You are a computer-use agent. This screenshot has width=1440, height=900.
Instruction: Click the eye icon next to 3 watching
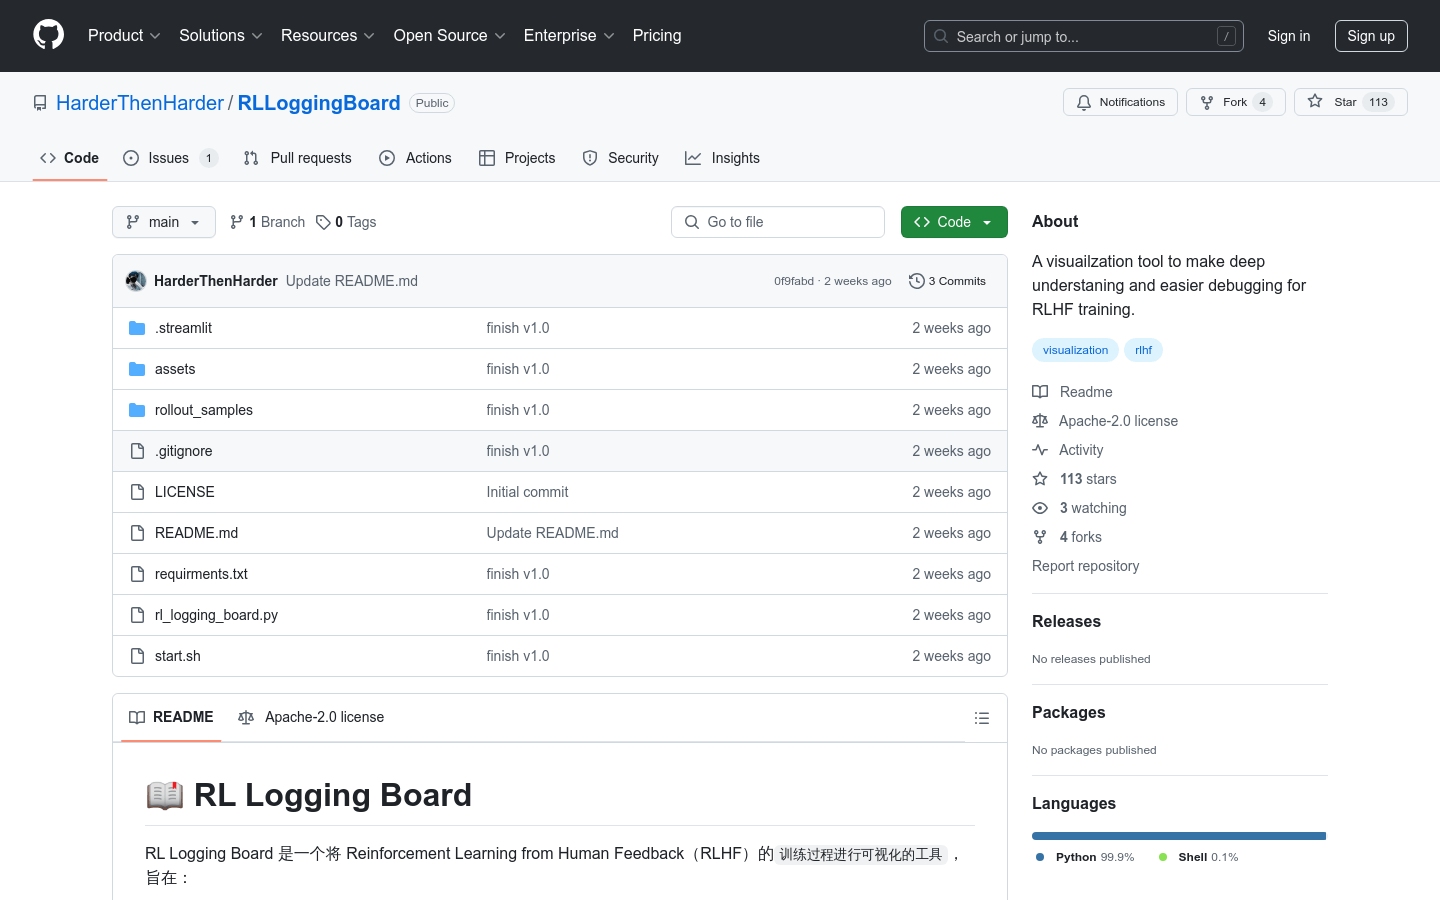pos(1040,508)
